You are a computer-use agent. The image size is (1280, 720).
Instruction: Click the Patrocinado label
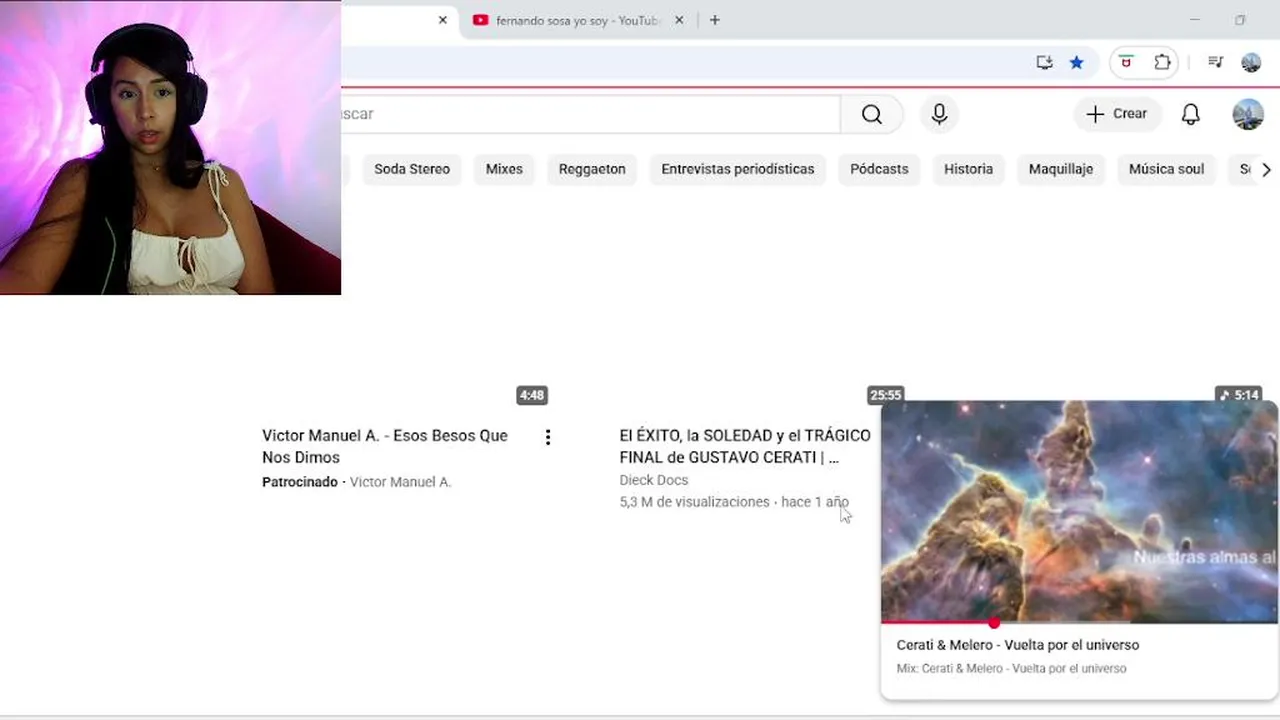point(300,482)
